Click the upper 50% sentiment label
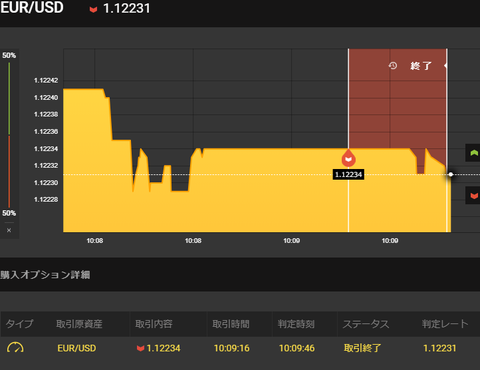 click(9, 55)
